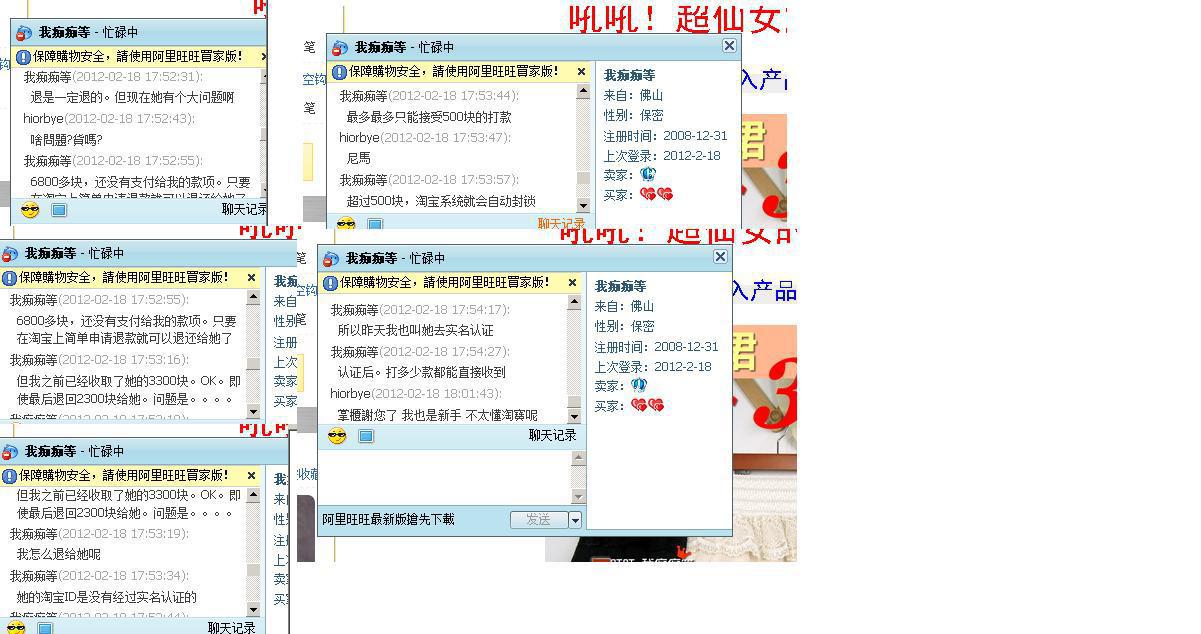Click screenshot tool icon beside 发送 window's smiley
Image resolution: width=1201 pixels, height=634 pixels.
click(366, 436)
